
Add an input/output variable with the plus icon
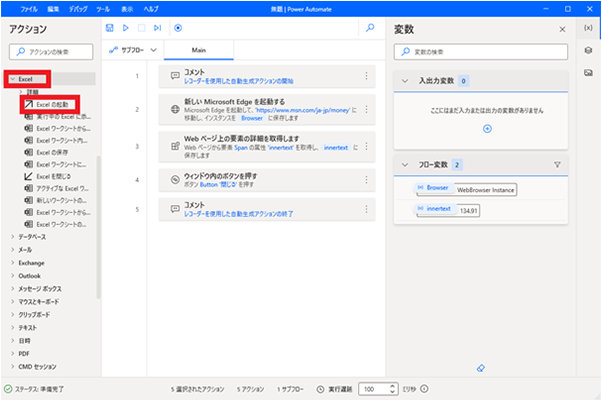pyautogui.click(x=487, y=129)
